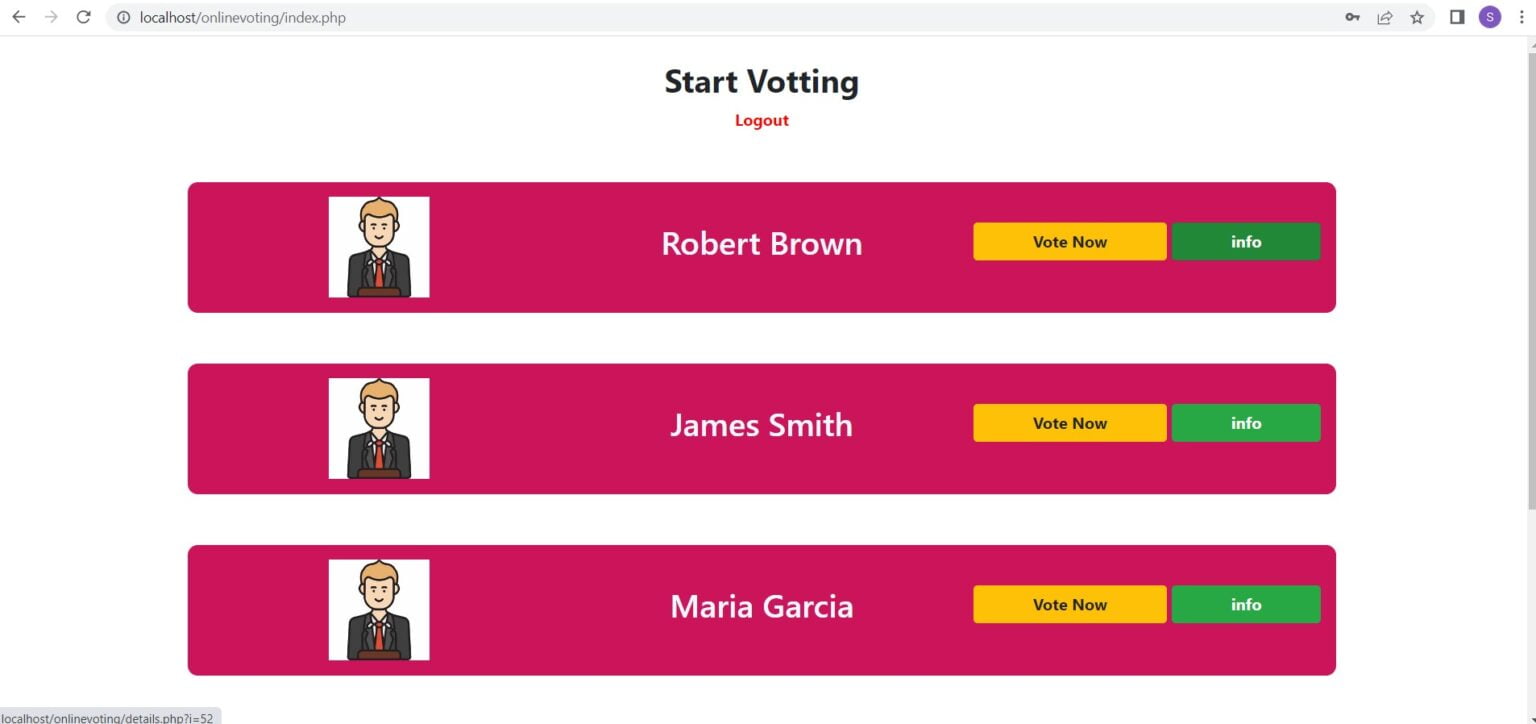Click the browser back arrow
The width and height of the screenshot is (1536, 724).
point(18,17)
